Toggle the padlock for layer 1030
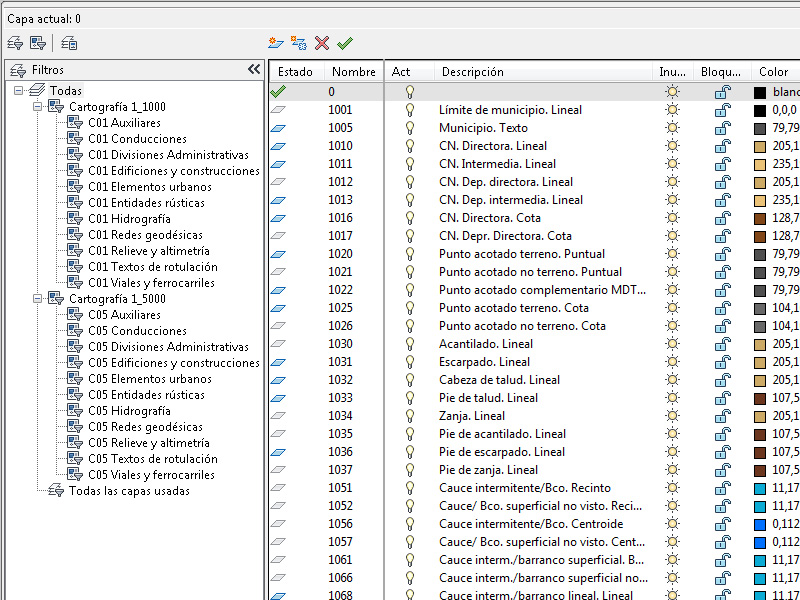 (x=721, y=344)
